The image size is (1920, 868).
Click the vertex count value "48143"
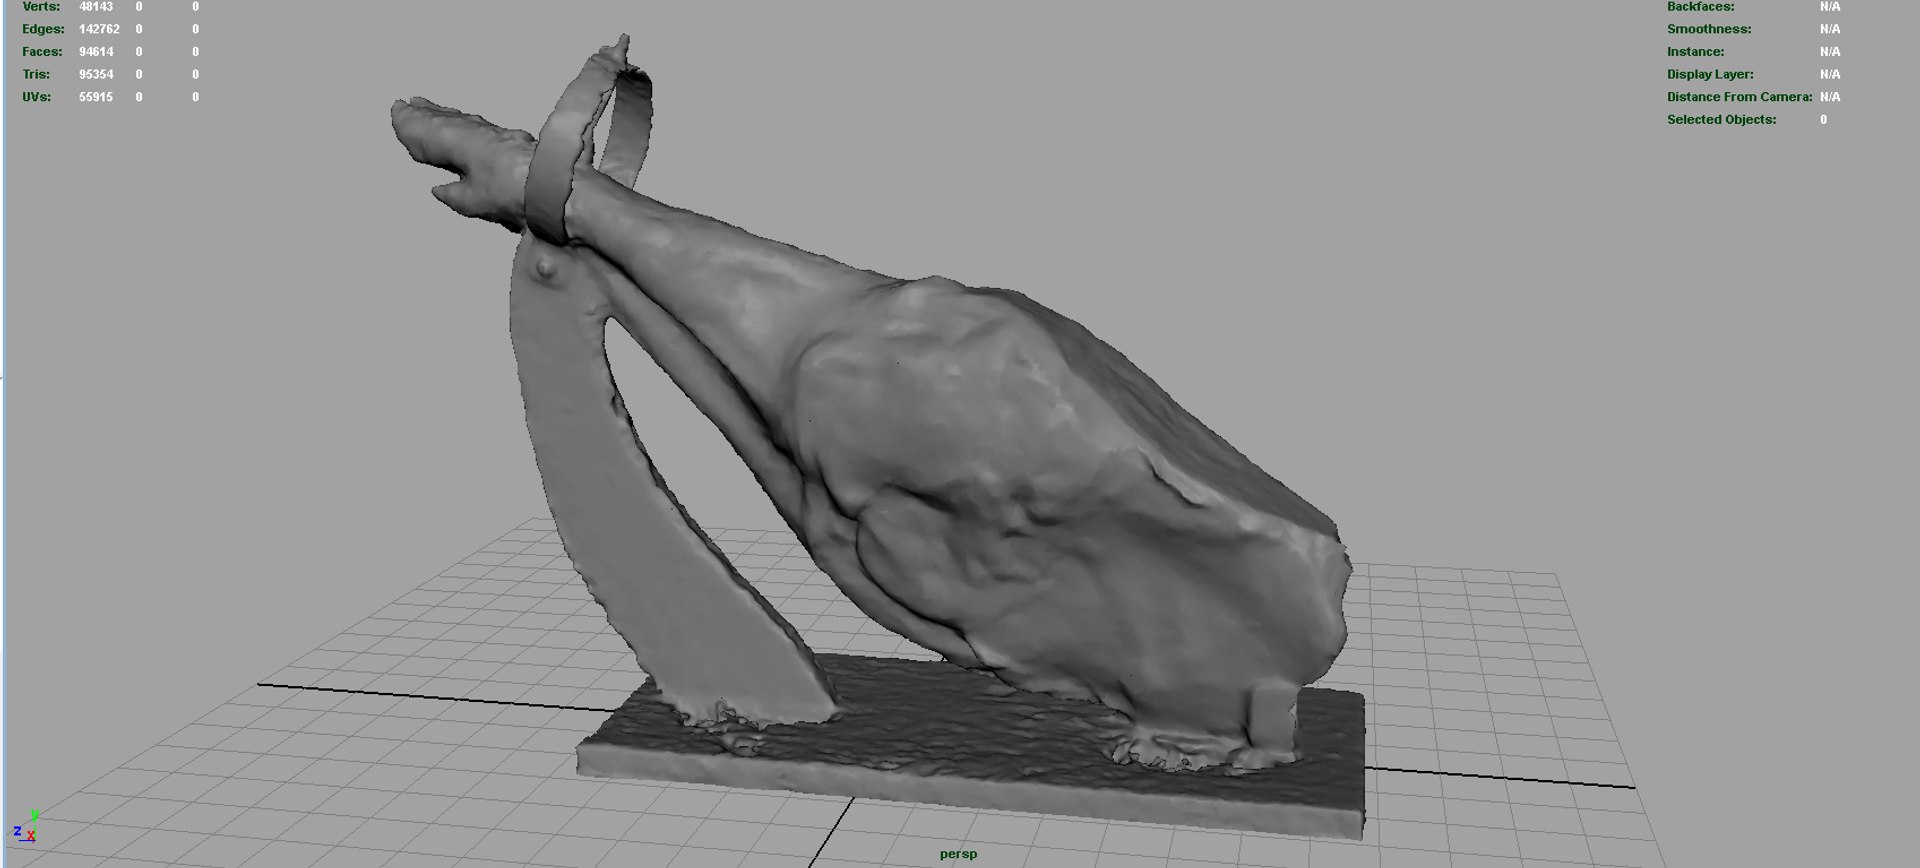[96, 7]
